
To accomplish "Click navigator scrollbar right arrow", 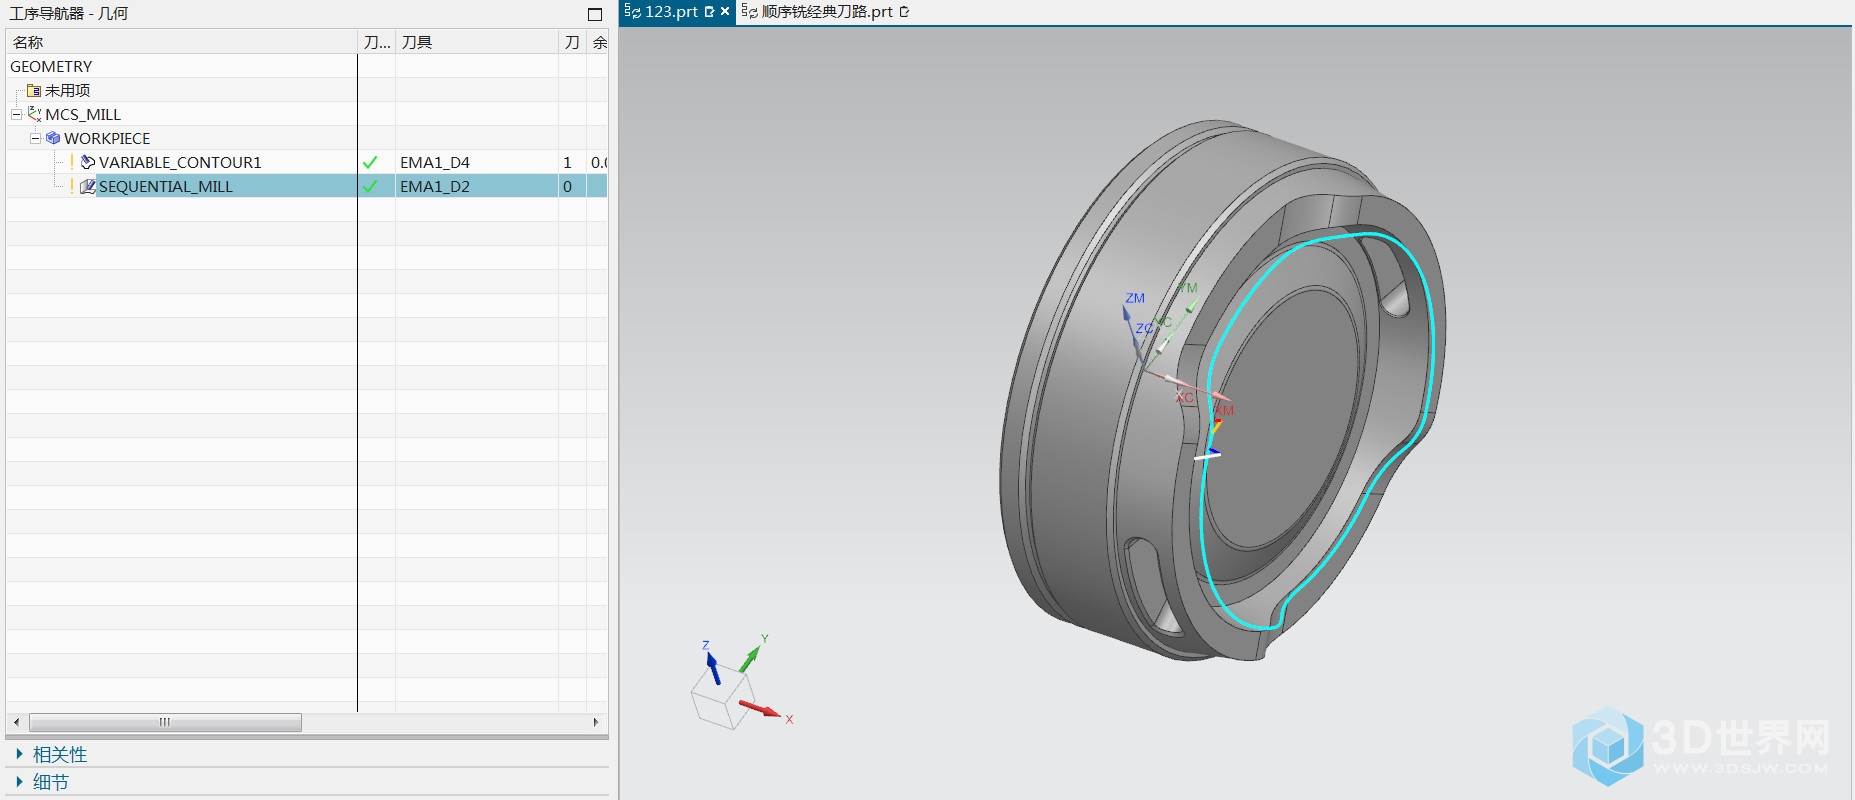I will (x=596, y=722).
